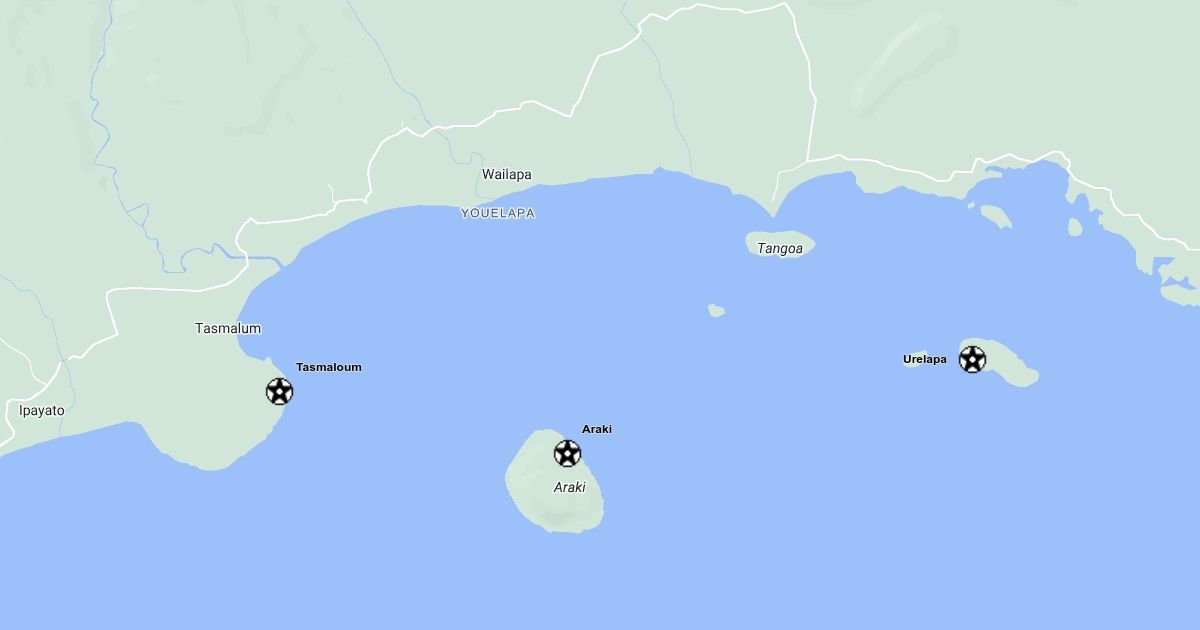Select the Araki star marker icon
The image size is (1200, 630).
tap(567, 453)
